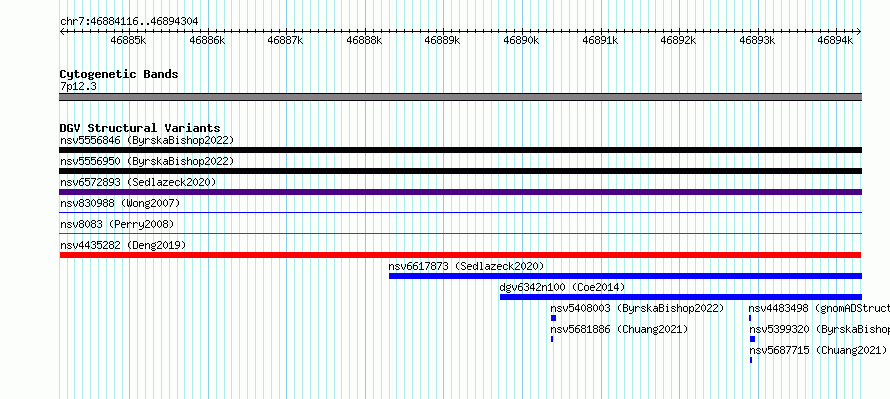Click the purple bar of nsv6572893

point(460,192)
